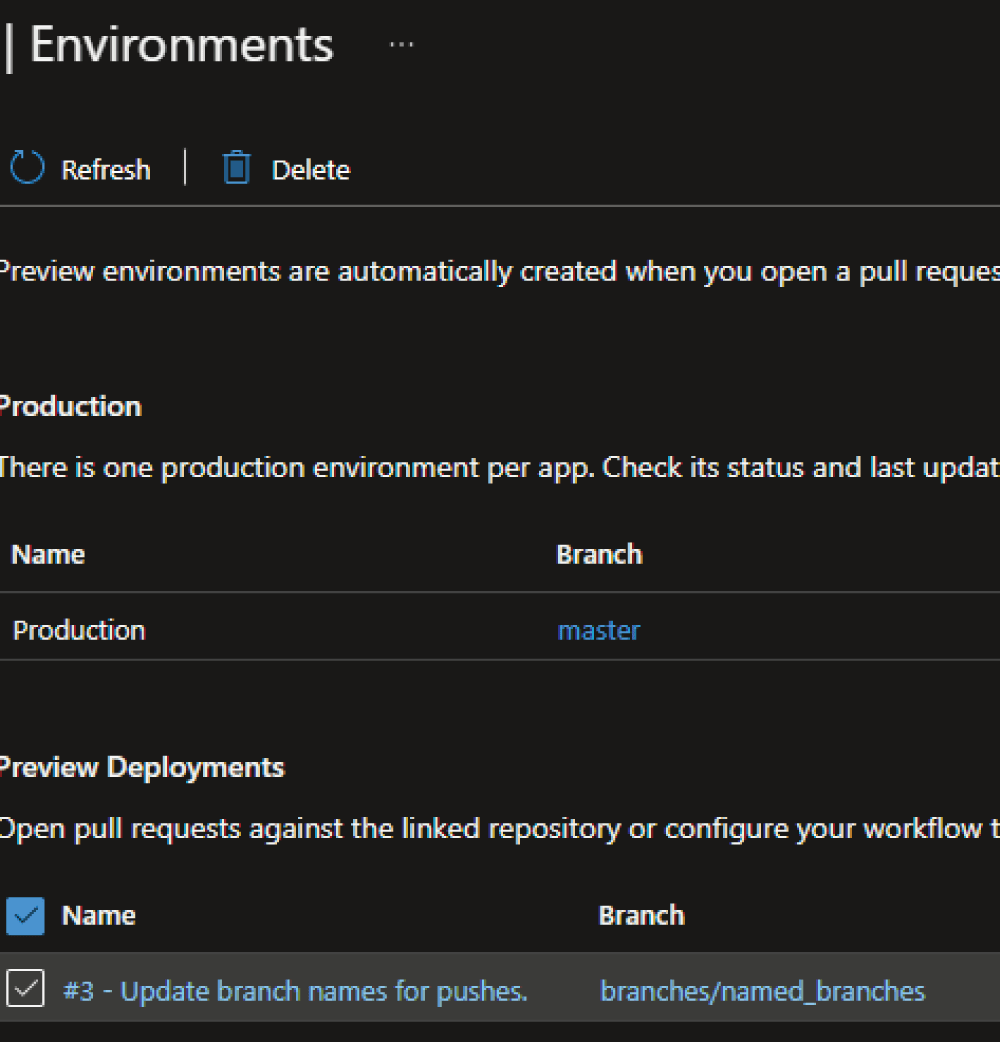This screenshot has width=1000, height=1042.
Task: Open the ellipsis more options menu
Action: 401,46
